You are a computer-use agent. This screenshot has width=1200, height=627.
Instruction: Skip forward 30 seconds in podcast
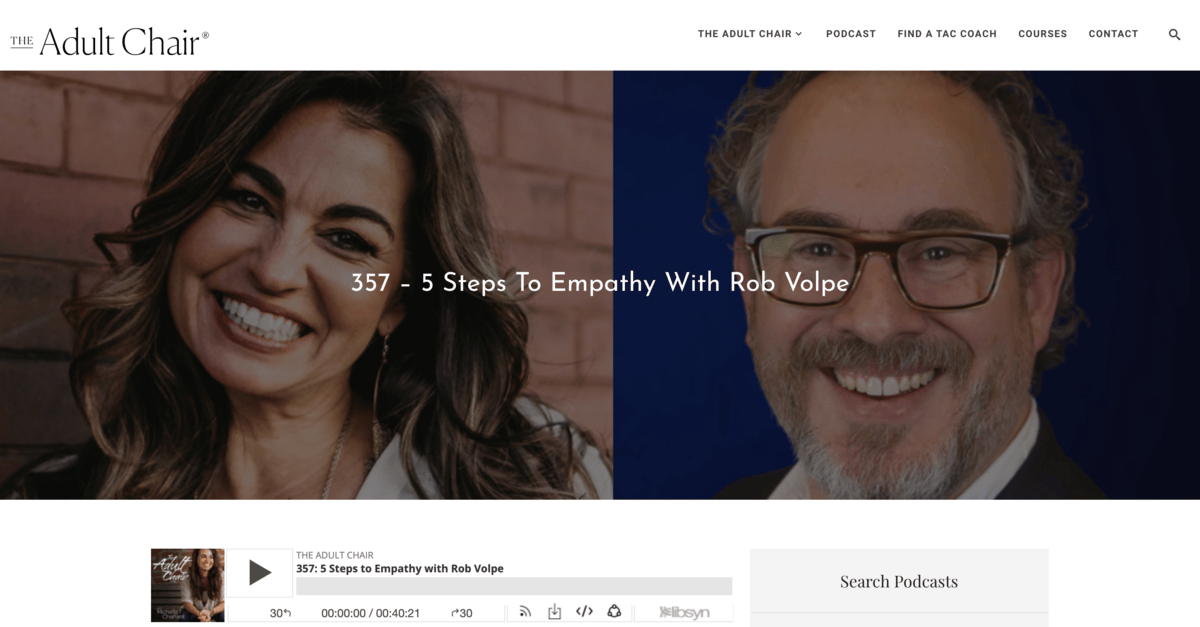(x=461, y=613)
